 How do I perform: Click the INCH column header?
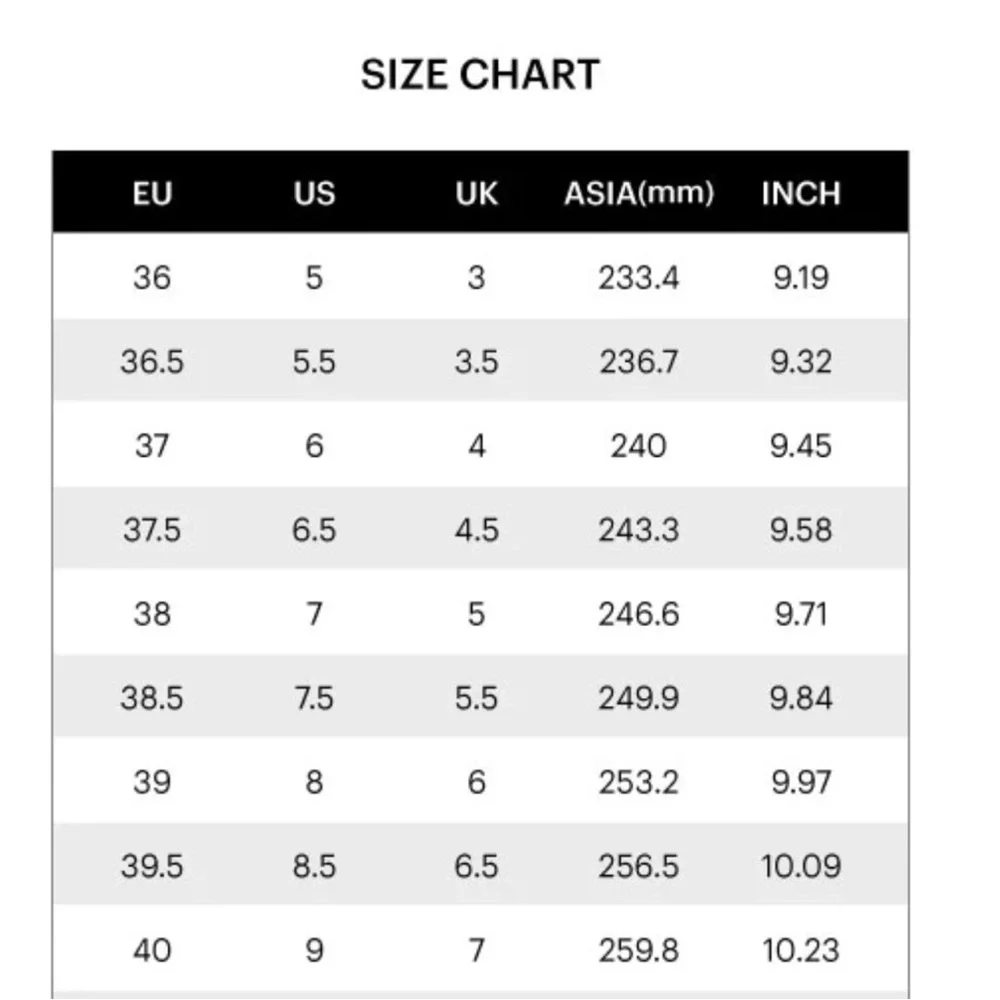click(x=801, y=193)
